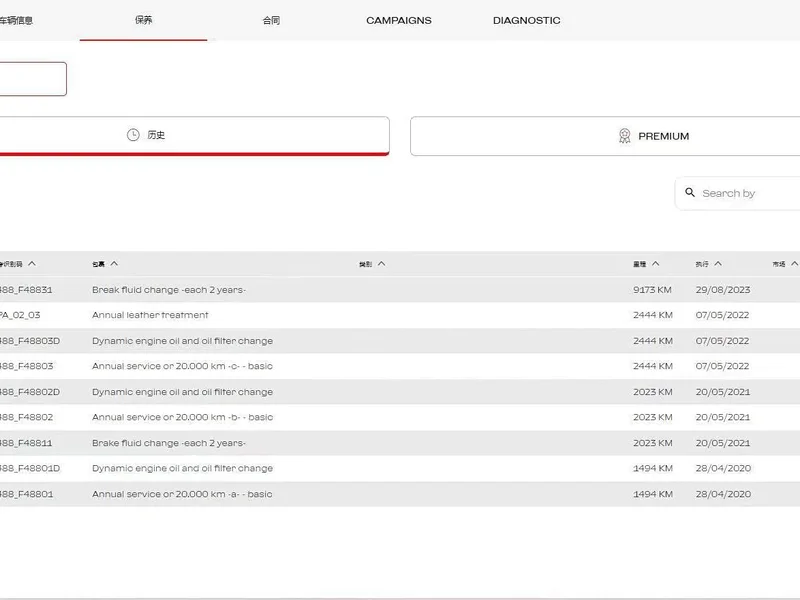Viewport: 800px width, 600px height.
Task: Toggle sort arrow on category column
Action: point(382,264)
